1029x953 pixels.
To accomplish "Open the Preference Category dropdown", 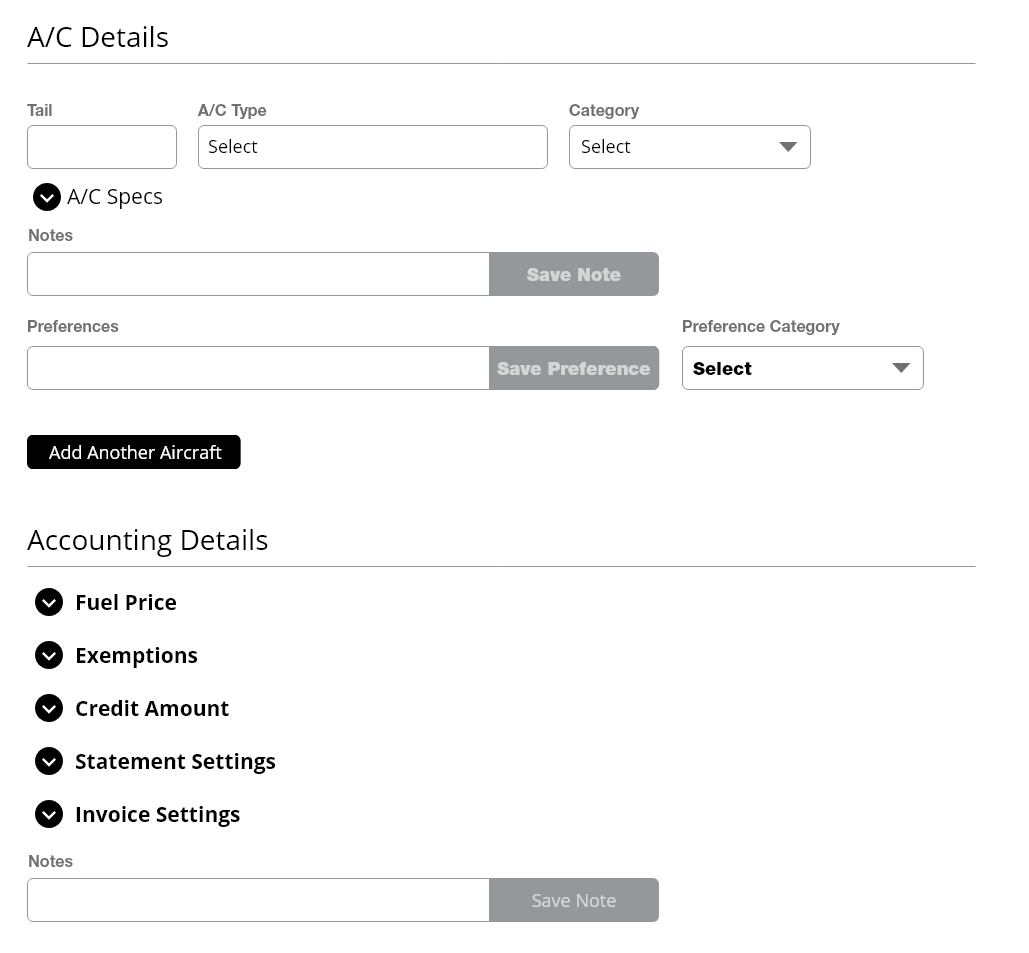I will (x=802, y=368).
